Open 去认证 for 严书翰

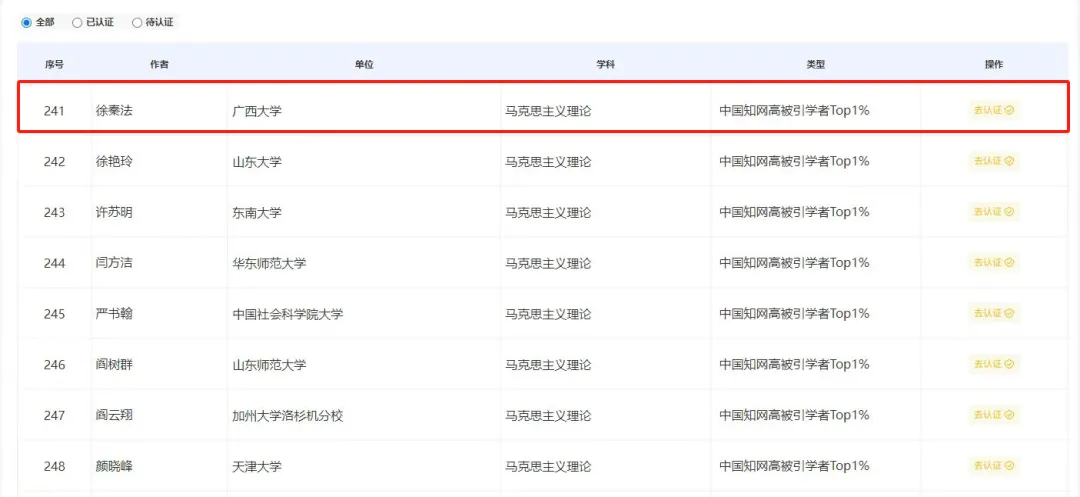click(x=994, y=313)
